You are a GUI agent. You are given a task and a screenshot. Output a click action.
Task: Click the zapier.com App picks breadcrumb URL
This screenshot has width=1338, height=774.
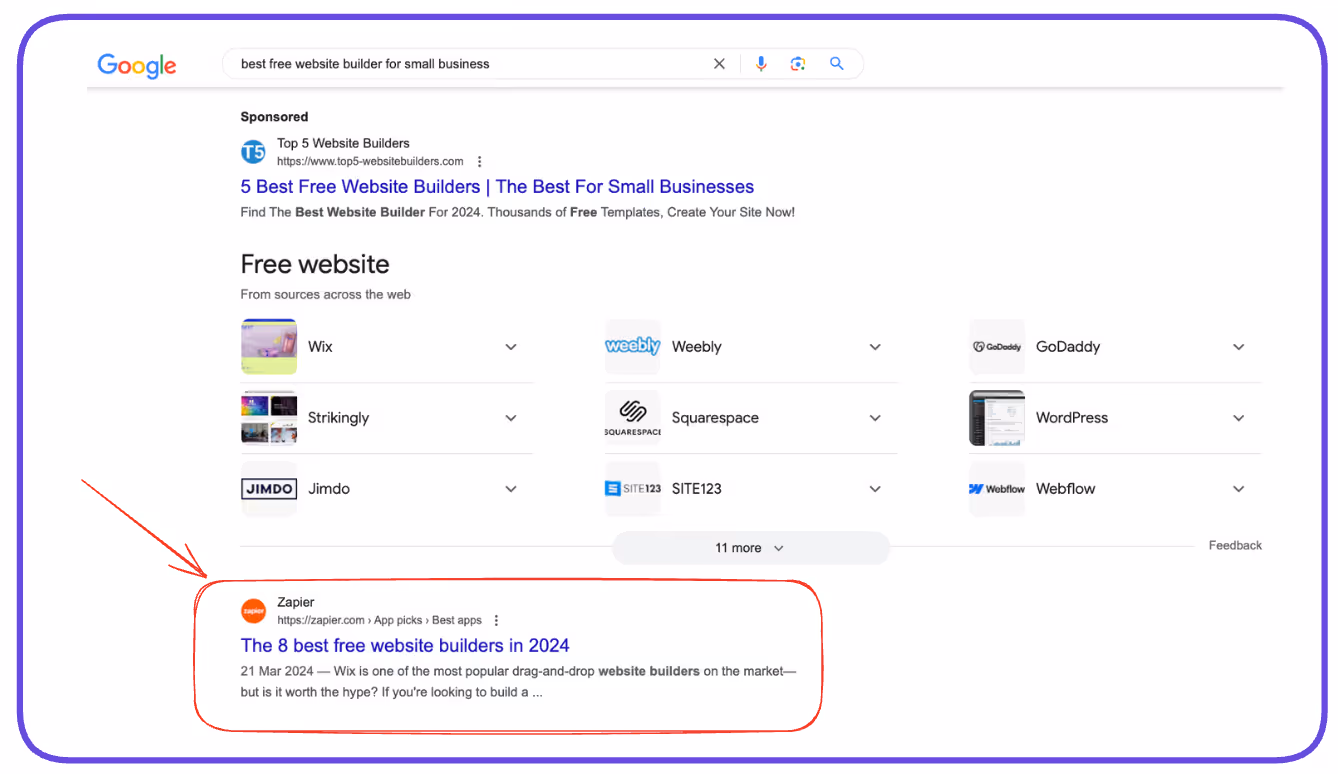click(379, 620)
